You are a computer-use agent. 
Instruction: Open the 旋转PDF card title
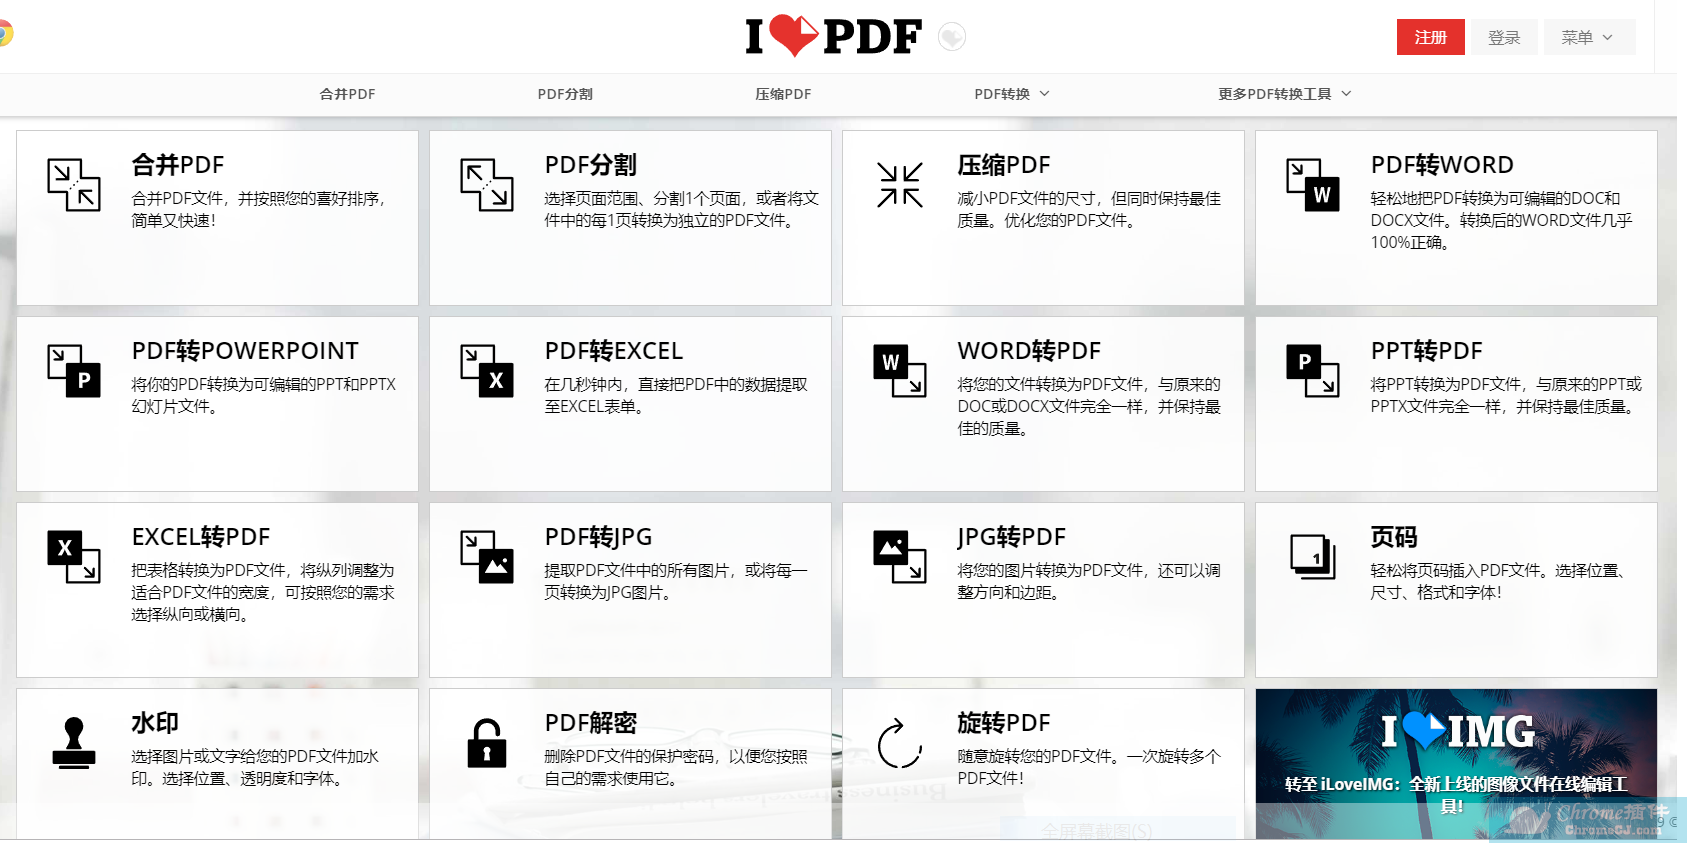pos(1004,723)
